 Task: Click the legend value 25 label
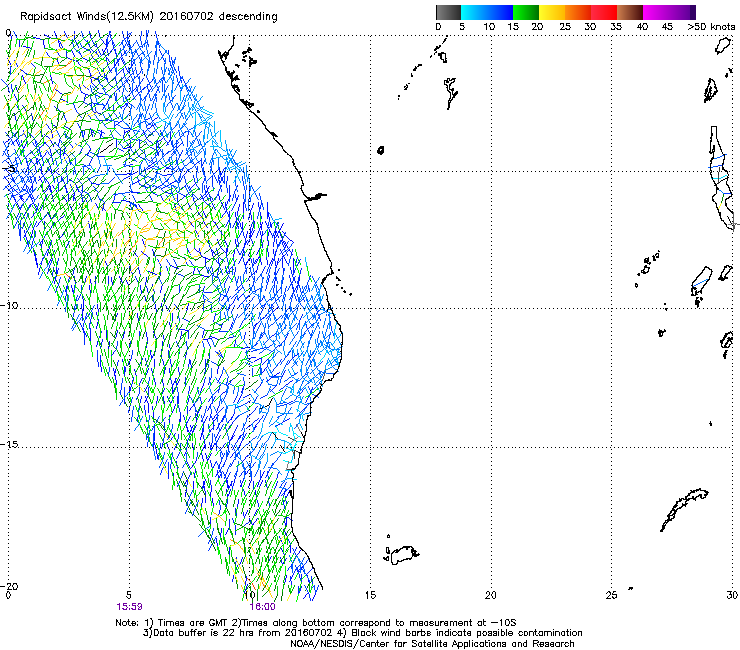pyautogui.click(x=565, y=27)
